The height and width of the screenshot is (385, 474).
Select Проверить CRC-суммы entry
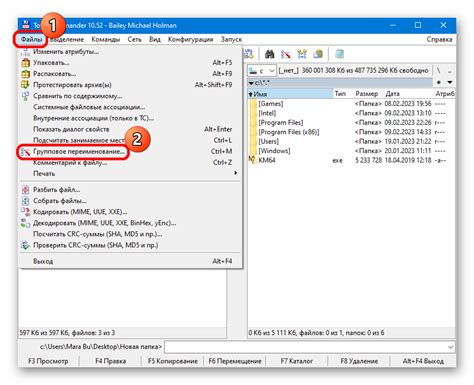tap(130, 245)
